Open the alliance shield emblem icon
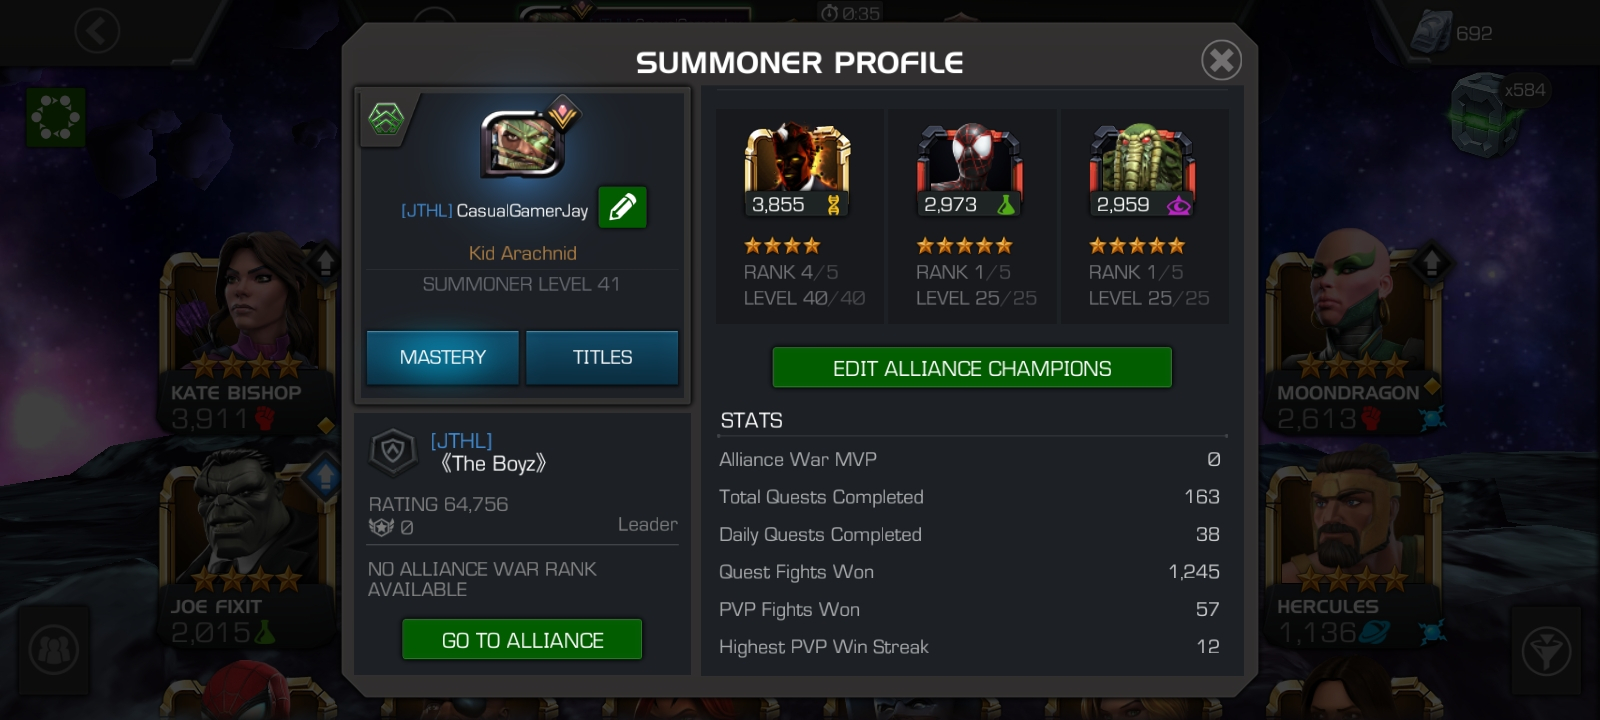 click(393, 452)
